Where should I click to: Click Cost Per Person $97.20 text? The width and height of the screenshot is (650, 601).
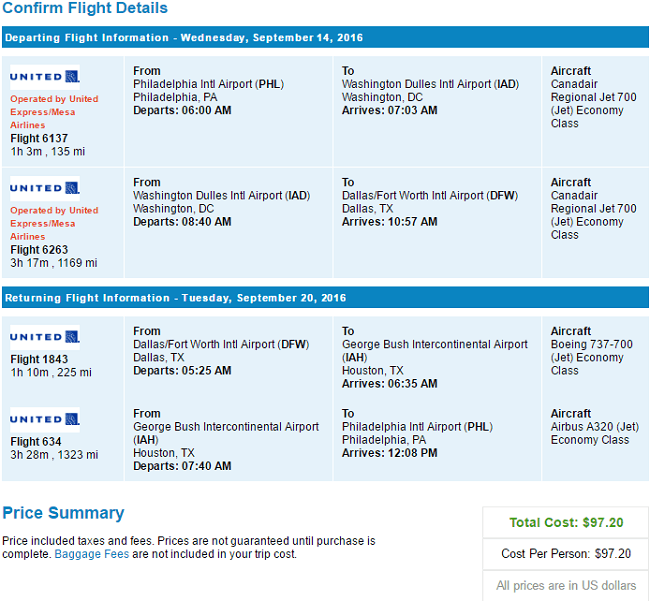(566, 553)
